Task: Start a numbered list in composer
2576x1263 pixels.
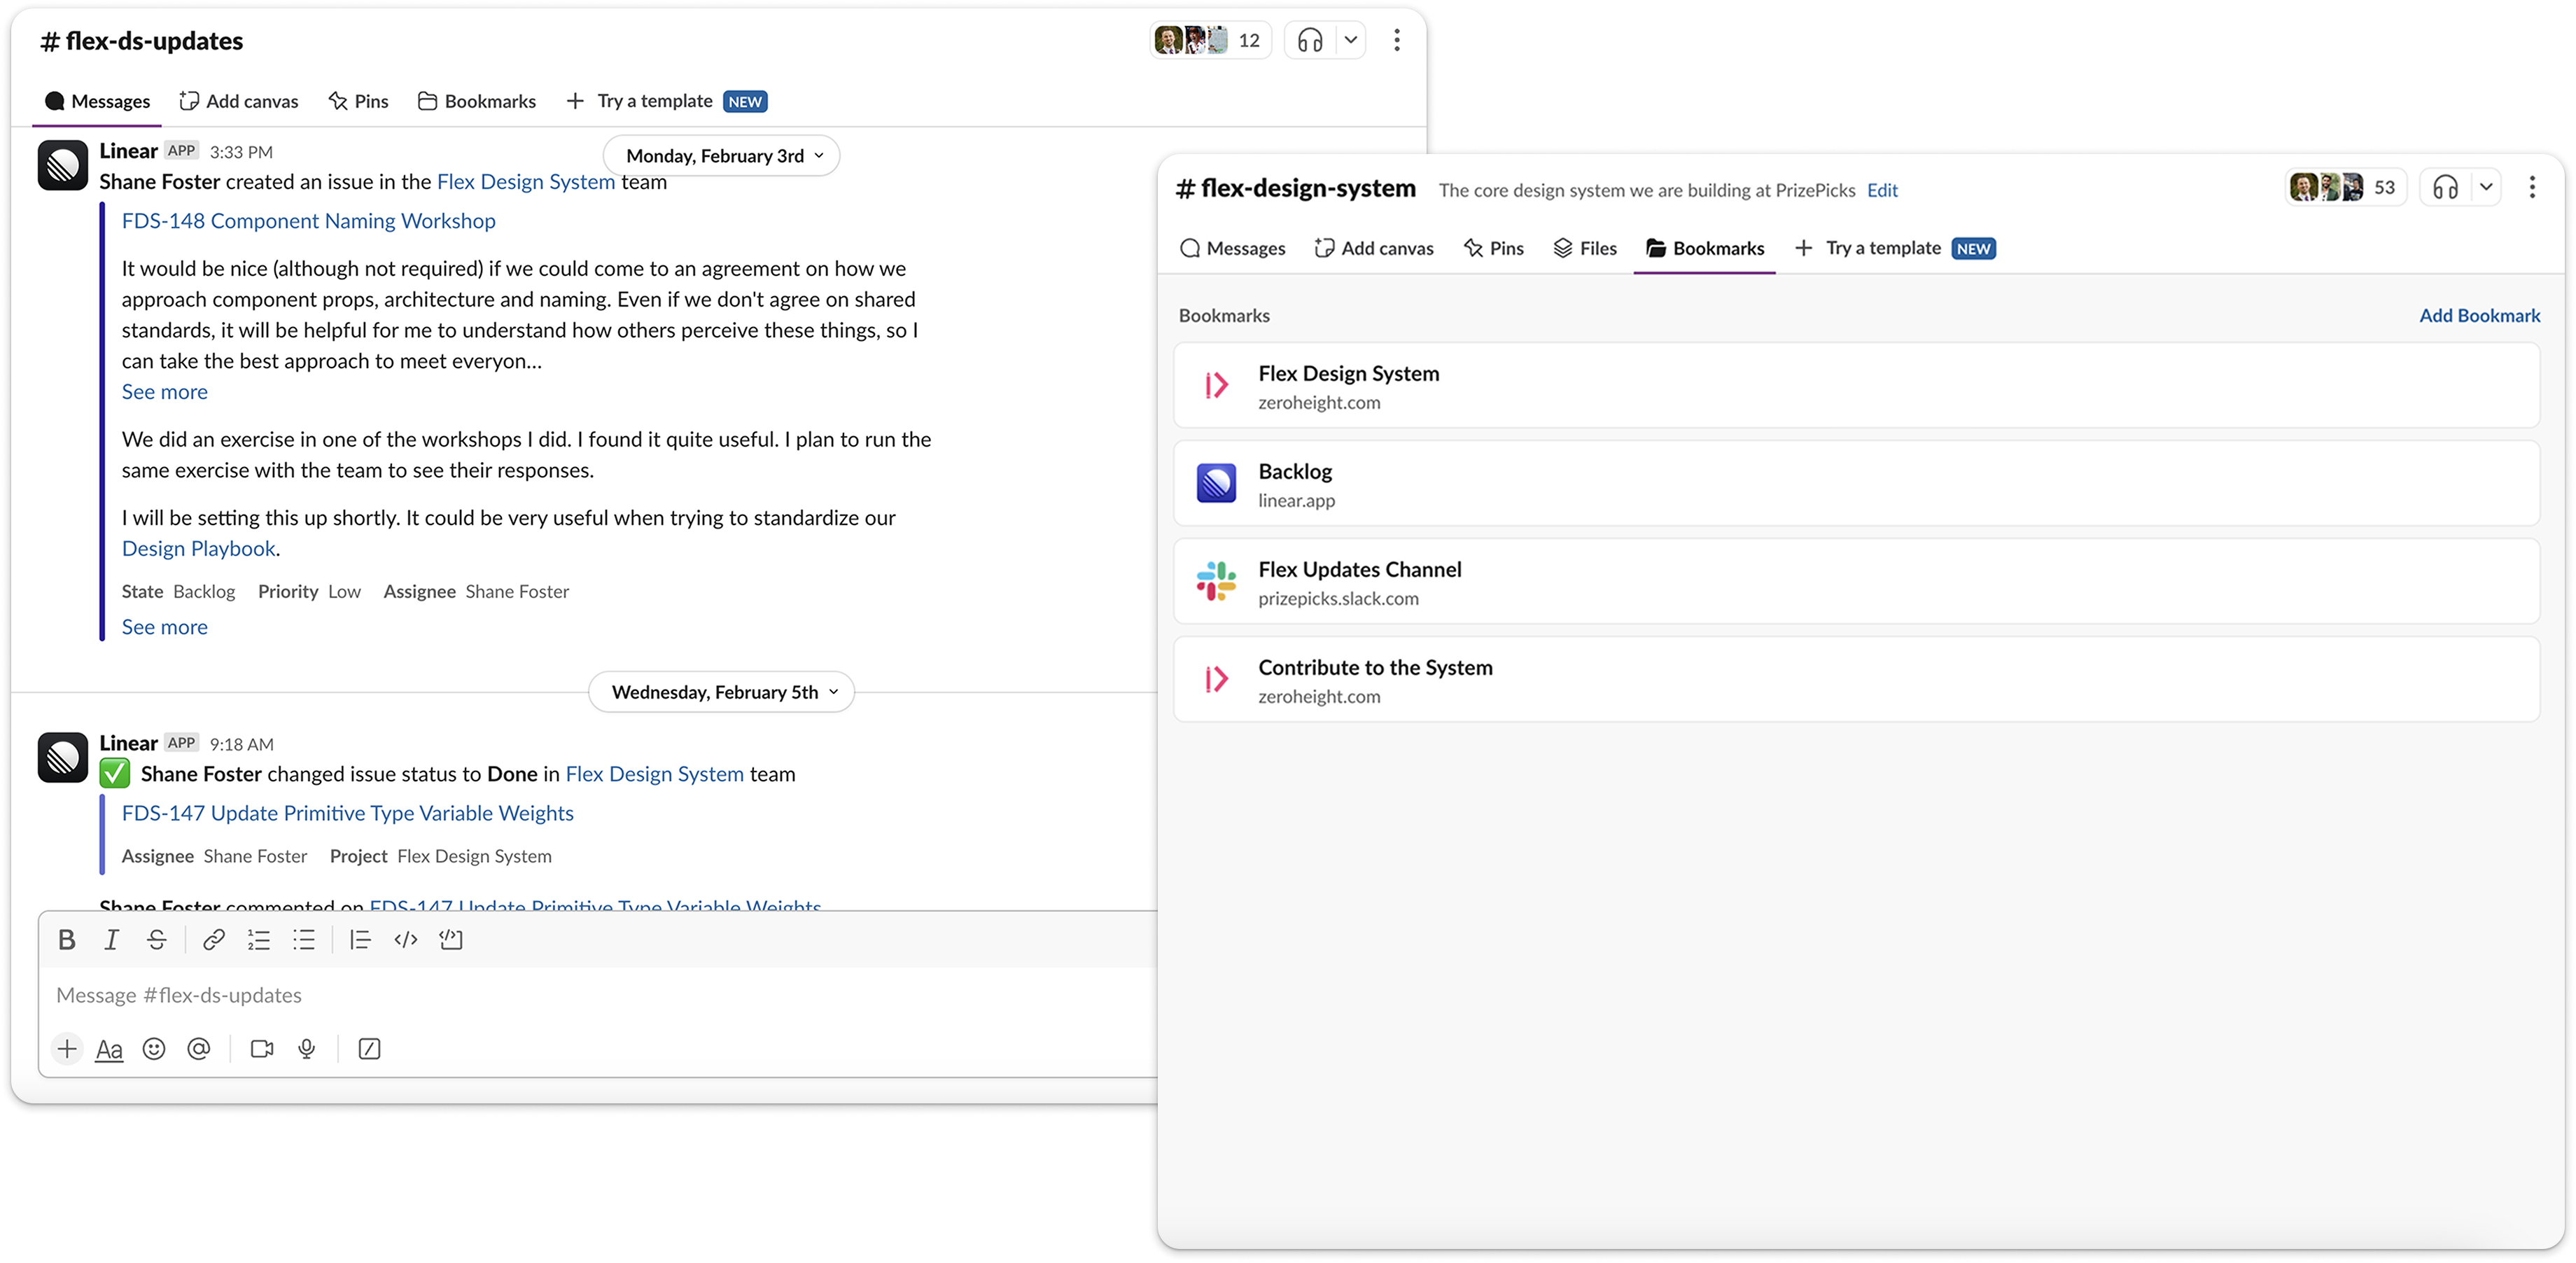Action: [258, 939]
